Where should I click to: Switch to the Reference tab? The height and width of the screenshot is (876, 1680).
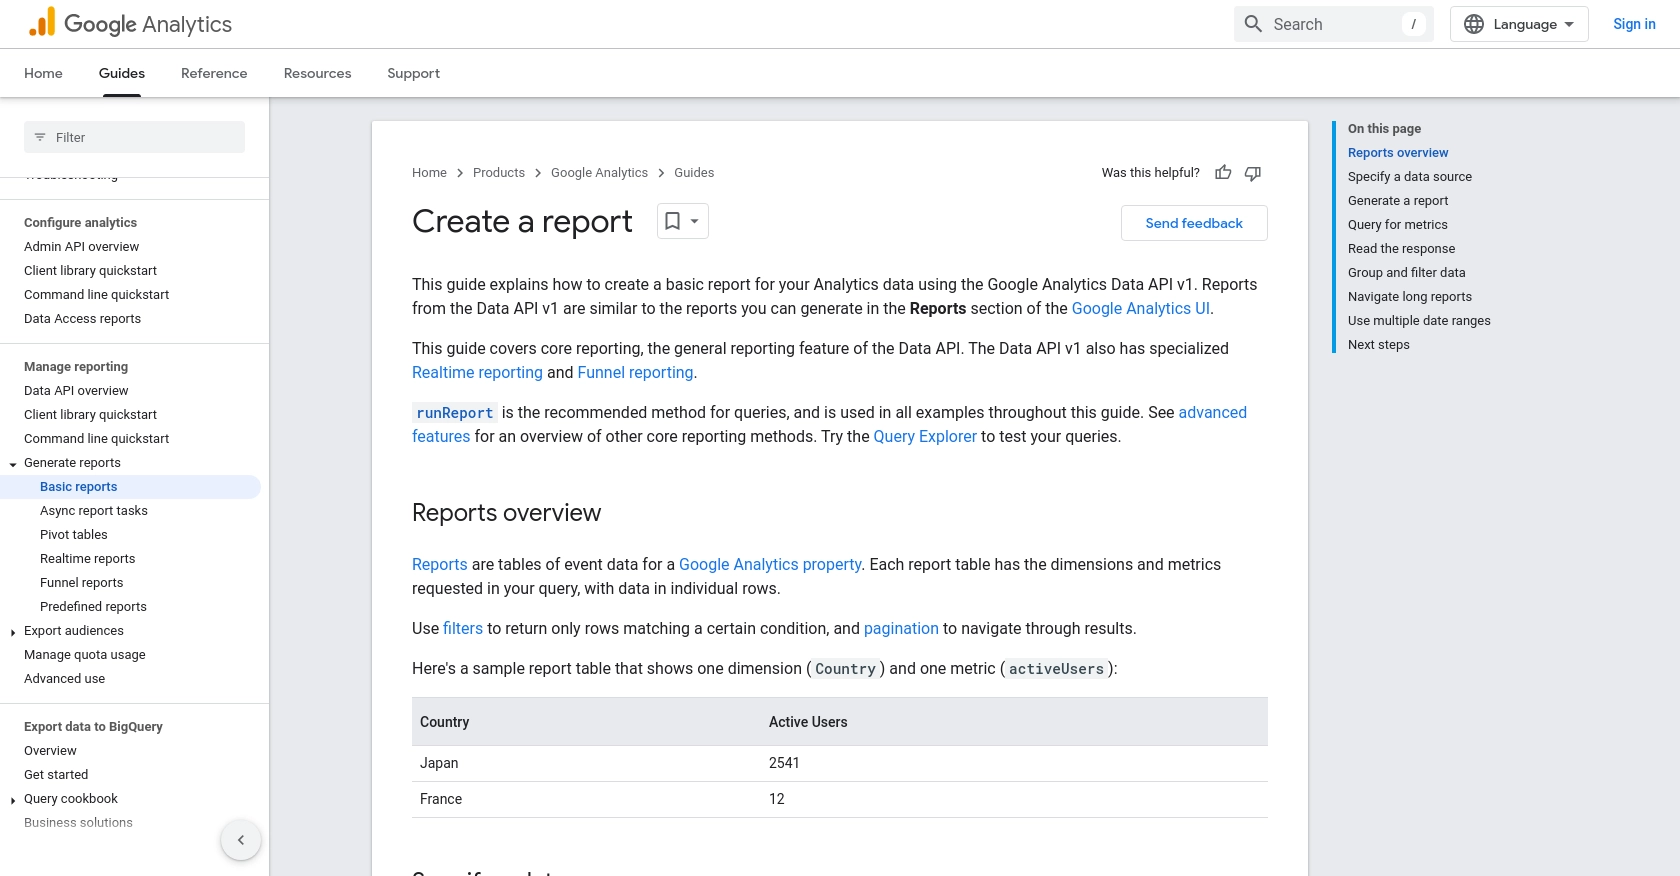(214, 73)
